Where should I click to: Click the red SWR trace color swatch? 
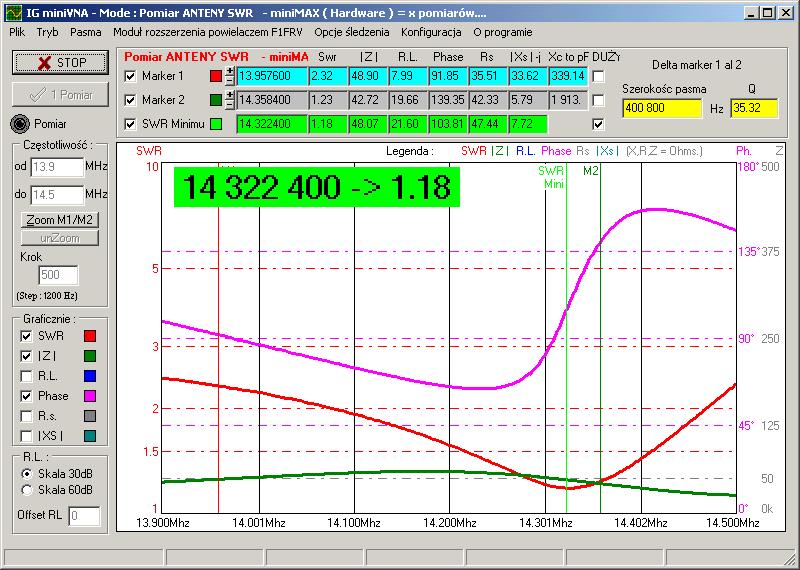(89, 335)
